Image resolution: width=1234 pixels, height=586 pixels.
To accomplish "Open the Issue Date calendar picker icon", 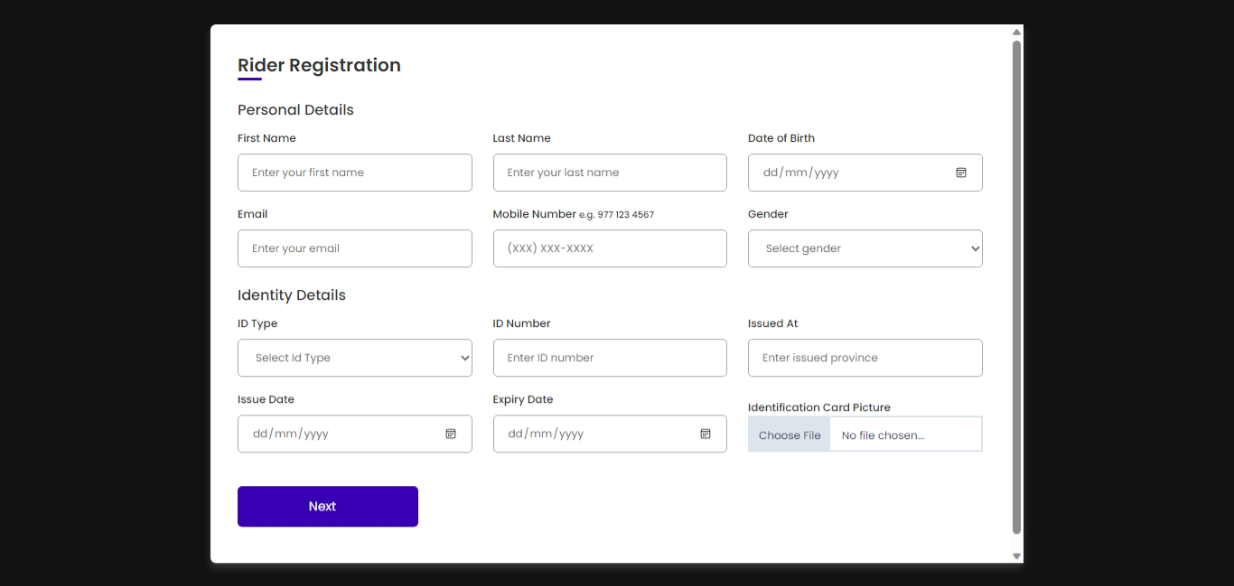I will pos(450,434).
